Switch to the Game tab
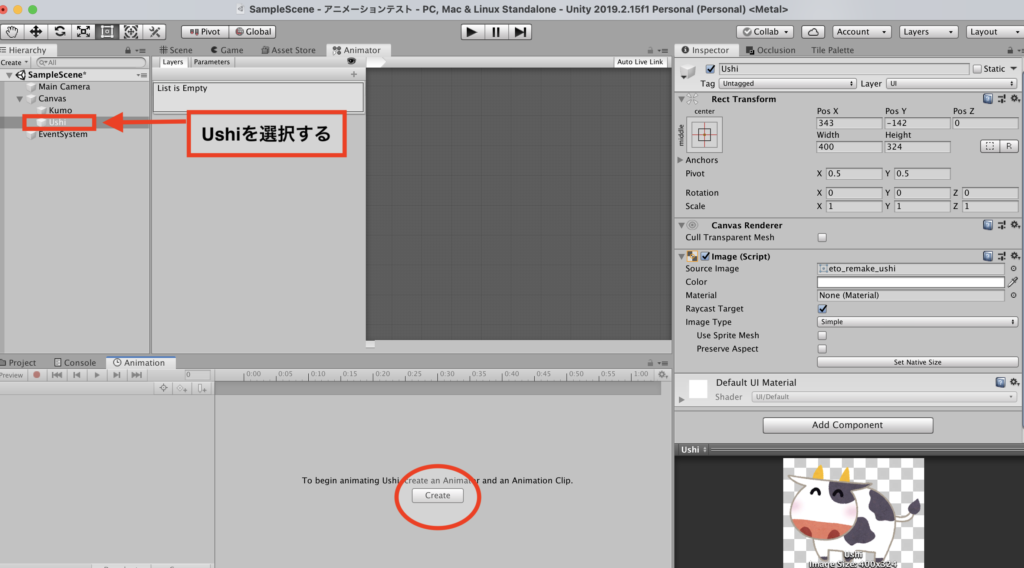 227,50
